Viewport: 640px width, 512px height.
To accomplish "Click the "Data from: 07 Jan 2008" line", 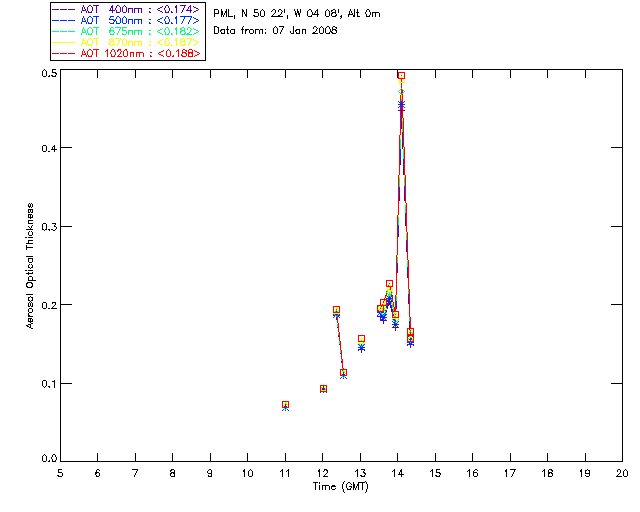I will (x=275, y=31).
